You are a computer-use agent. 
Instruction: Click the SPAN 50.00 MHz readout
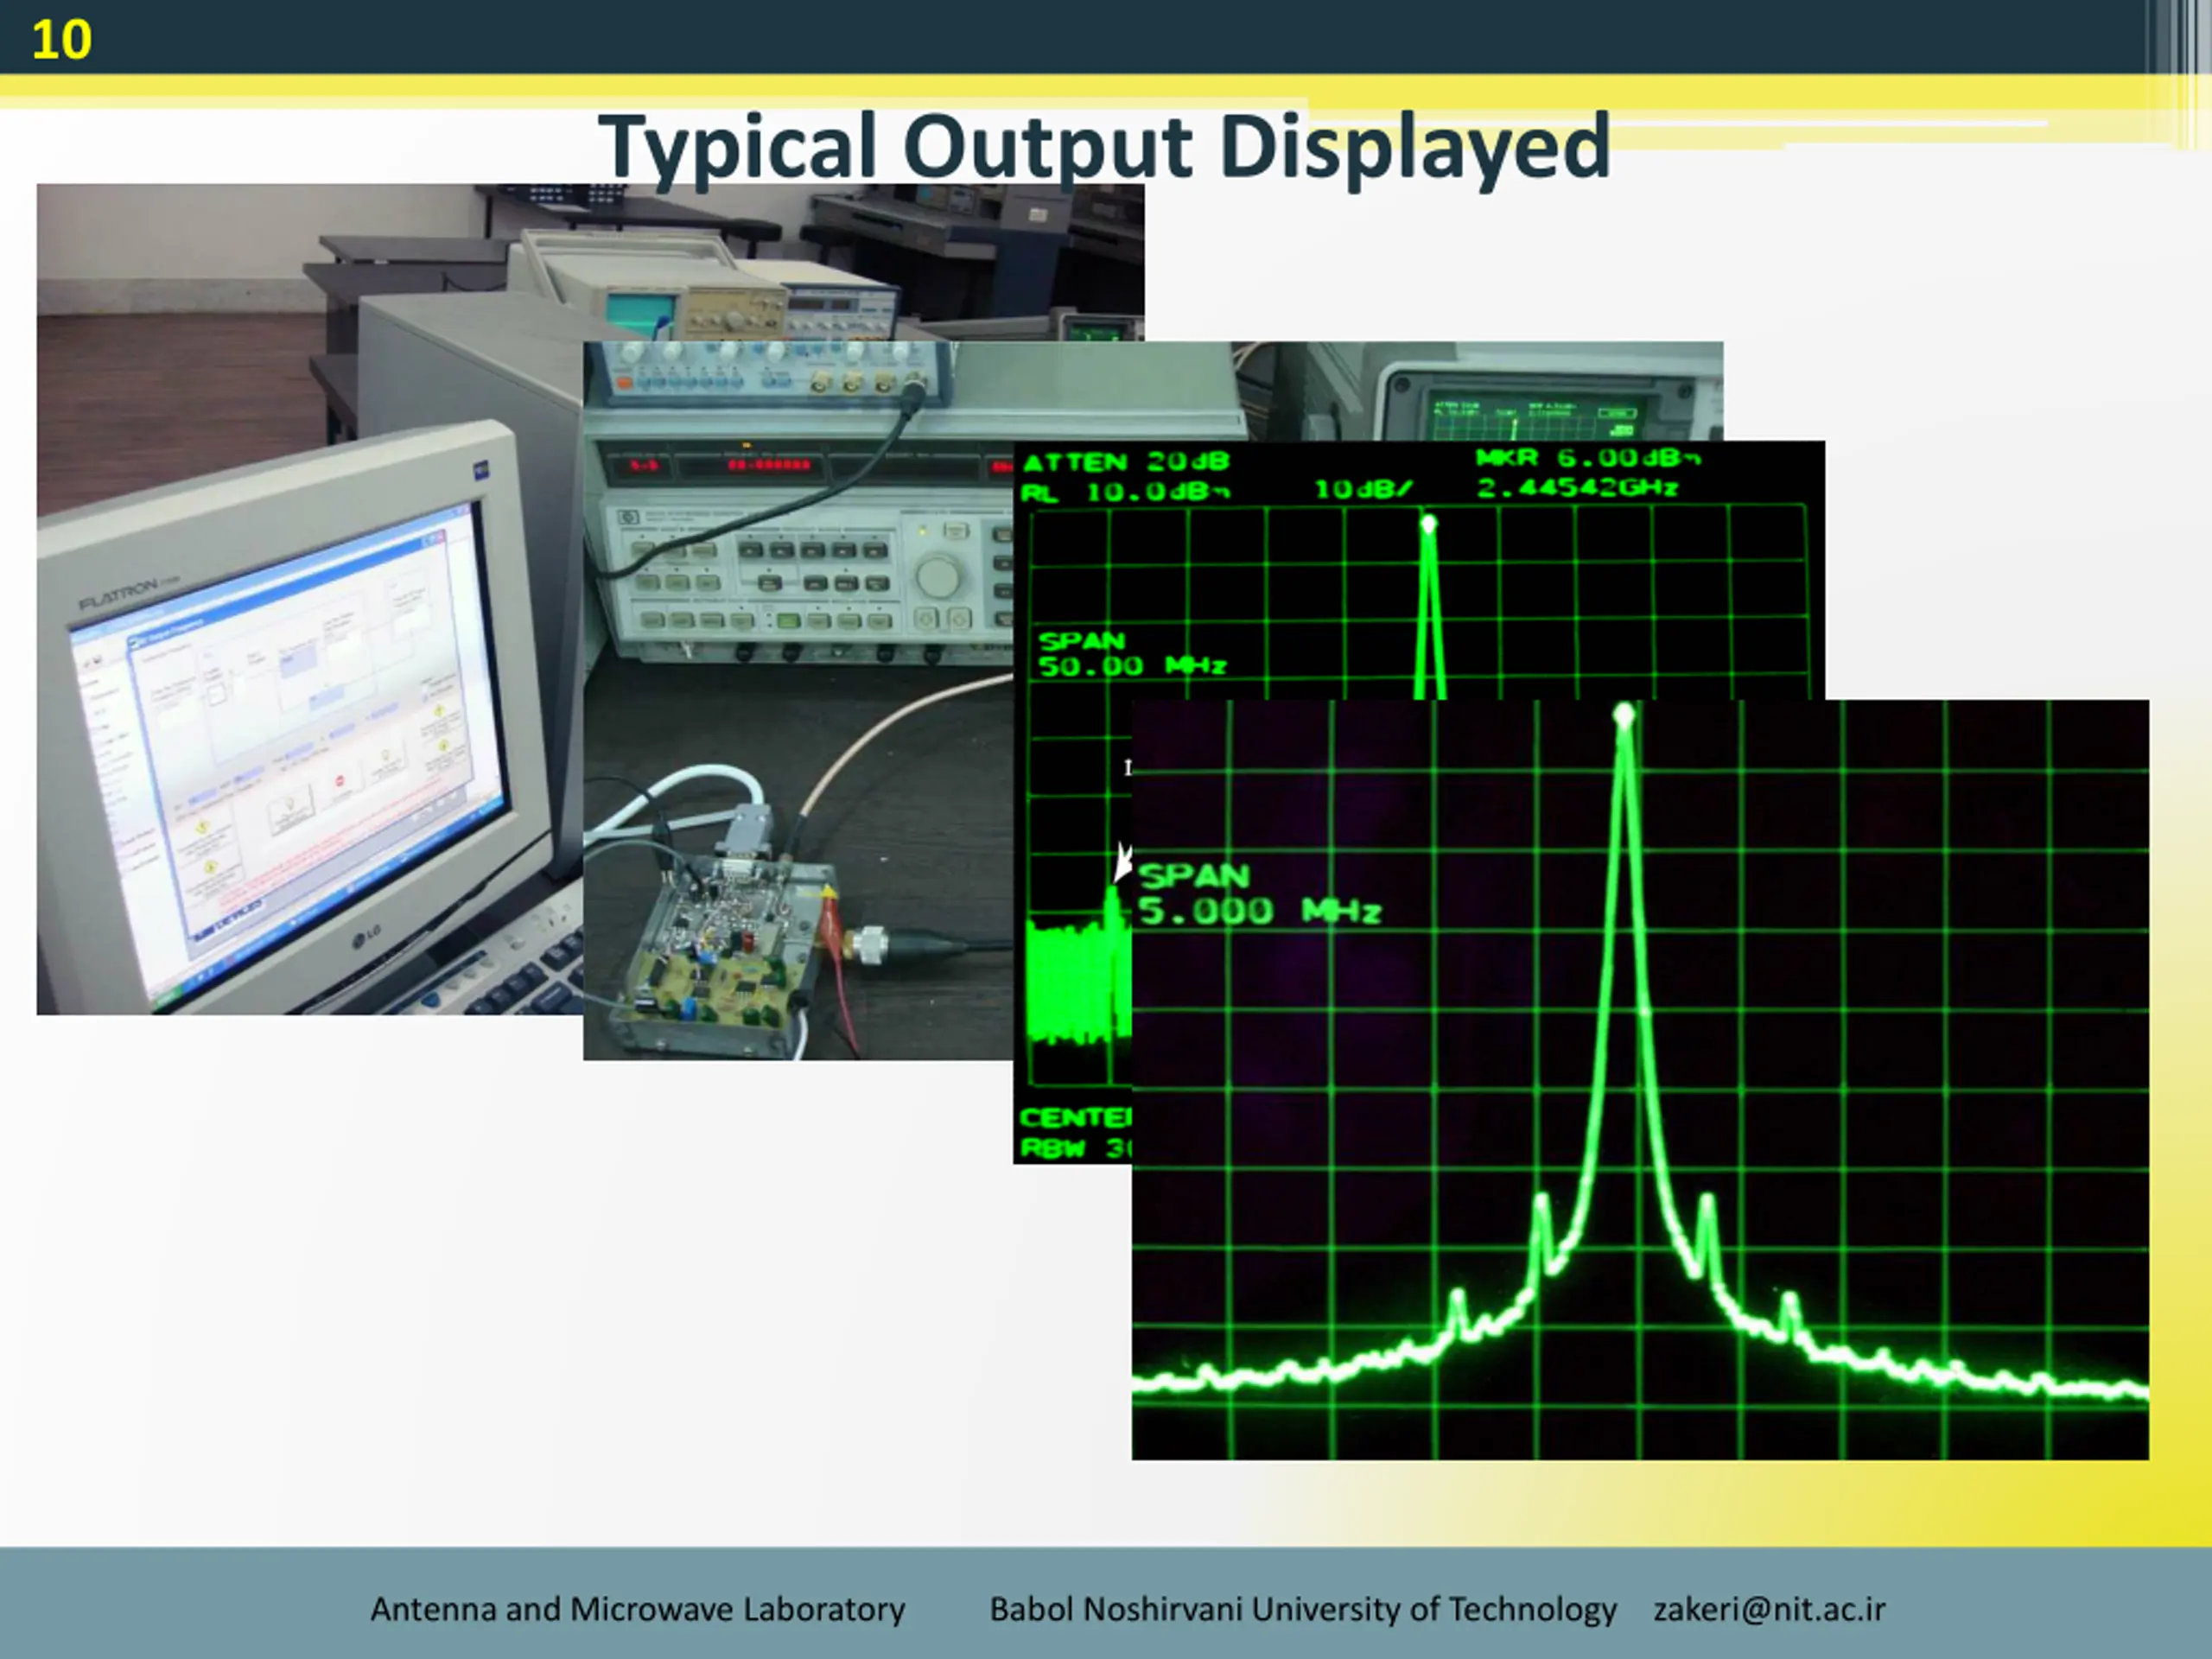1131,653
